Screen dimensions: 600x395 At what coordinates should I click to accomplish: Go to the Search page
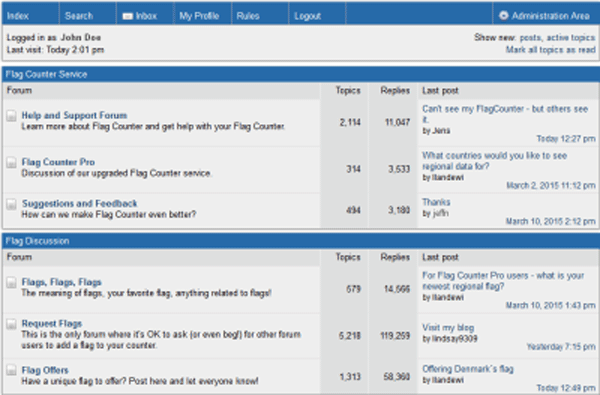79,16
